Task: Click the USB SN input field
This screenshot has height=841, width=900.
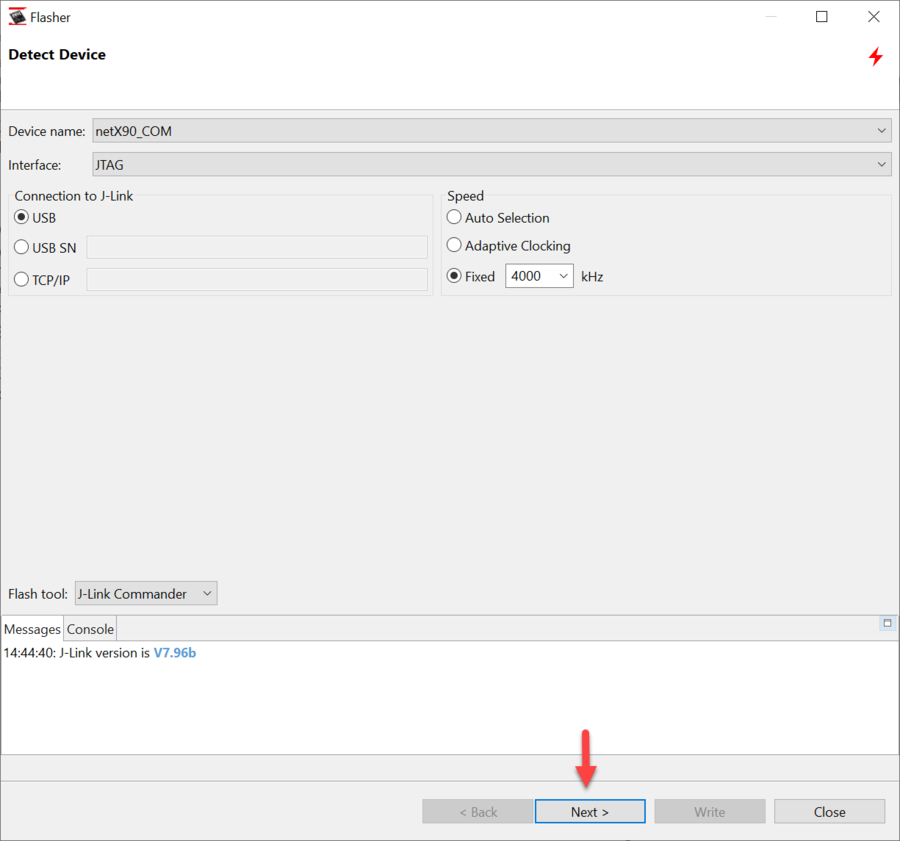Action: [257, 247]
